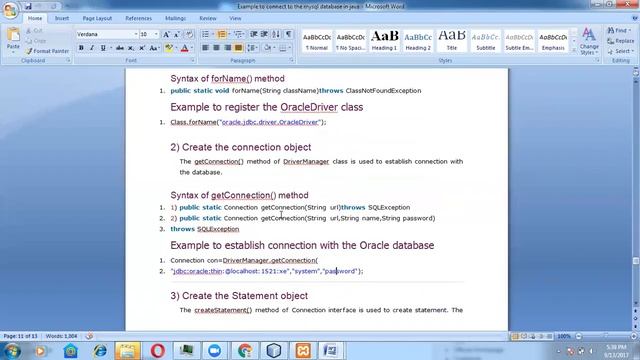This screenshot has height=360, width=640.
Task: Apply superscript formatting
Action: 142,48
